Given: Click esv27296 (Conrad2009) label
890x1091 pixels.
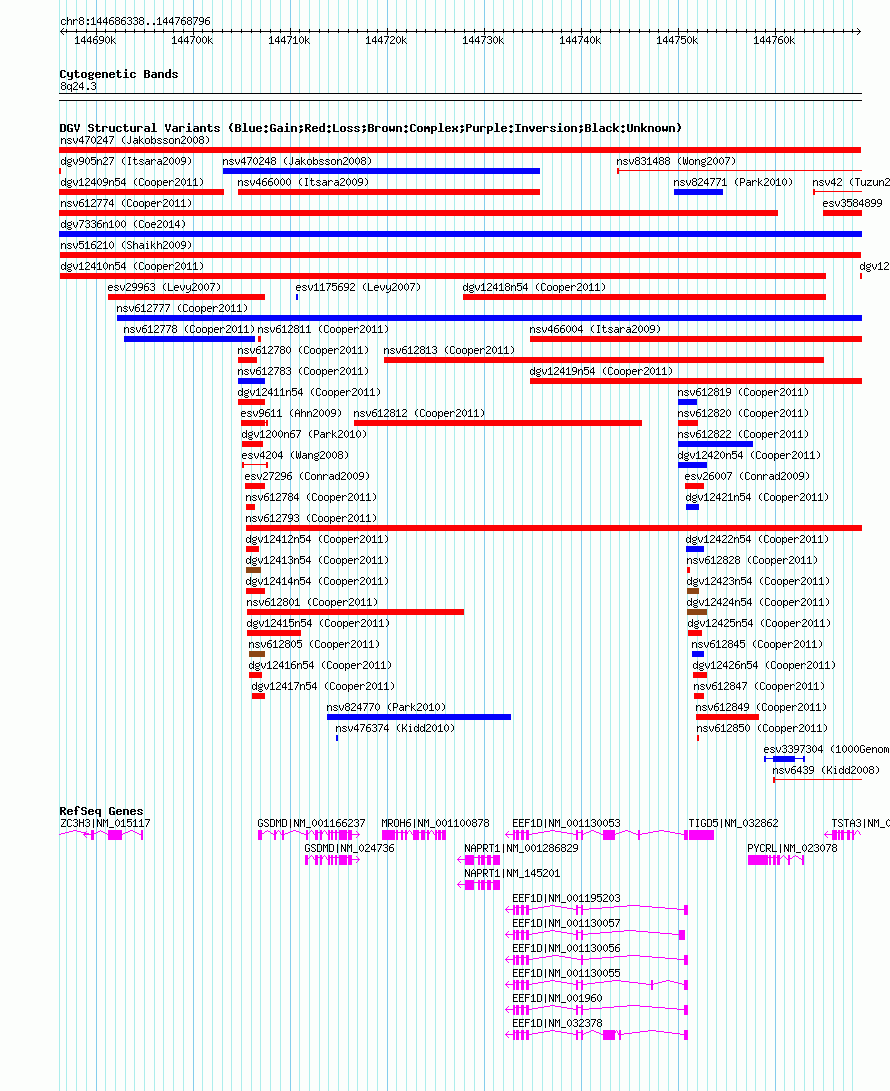Looking at the screenshot, I should point(307,476).
